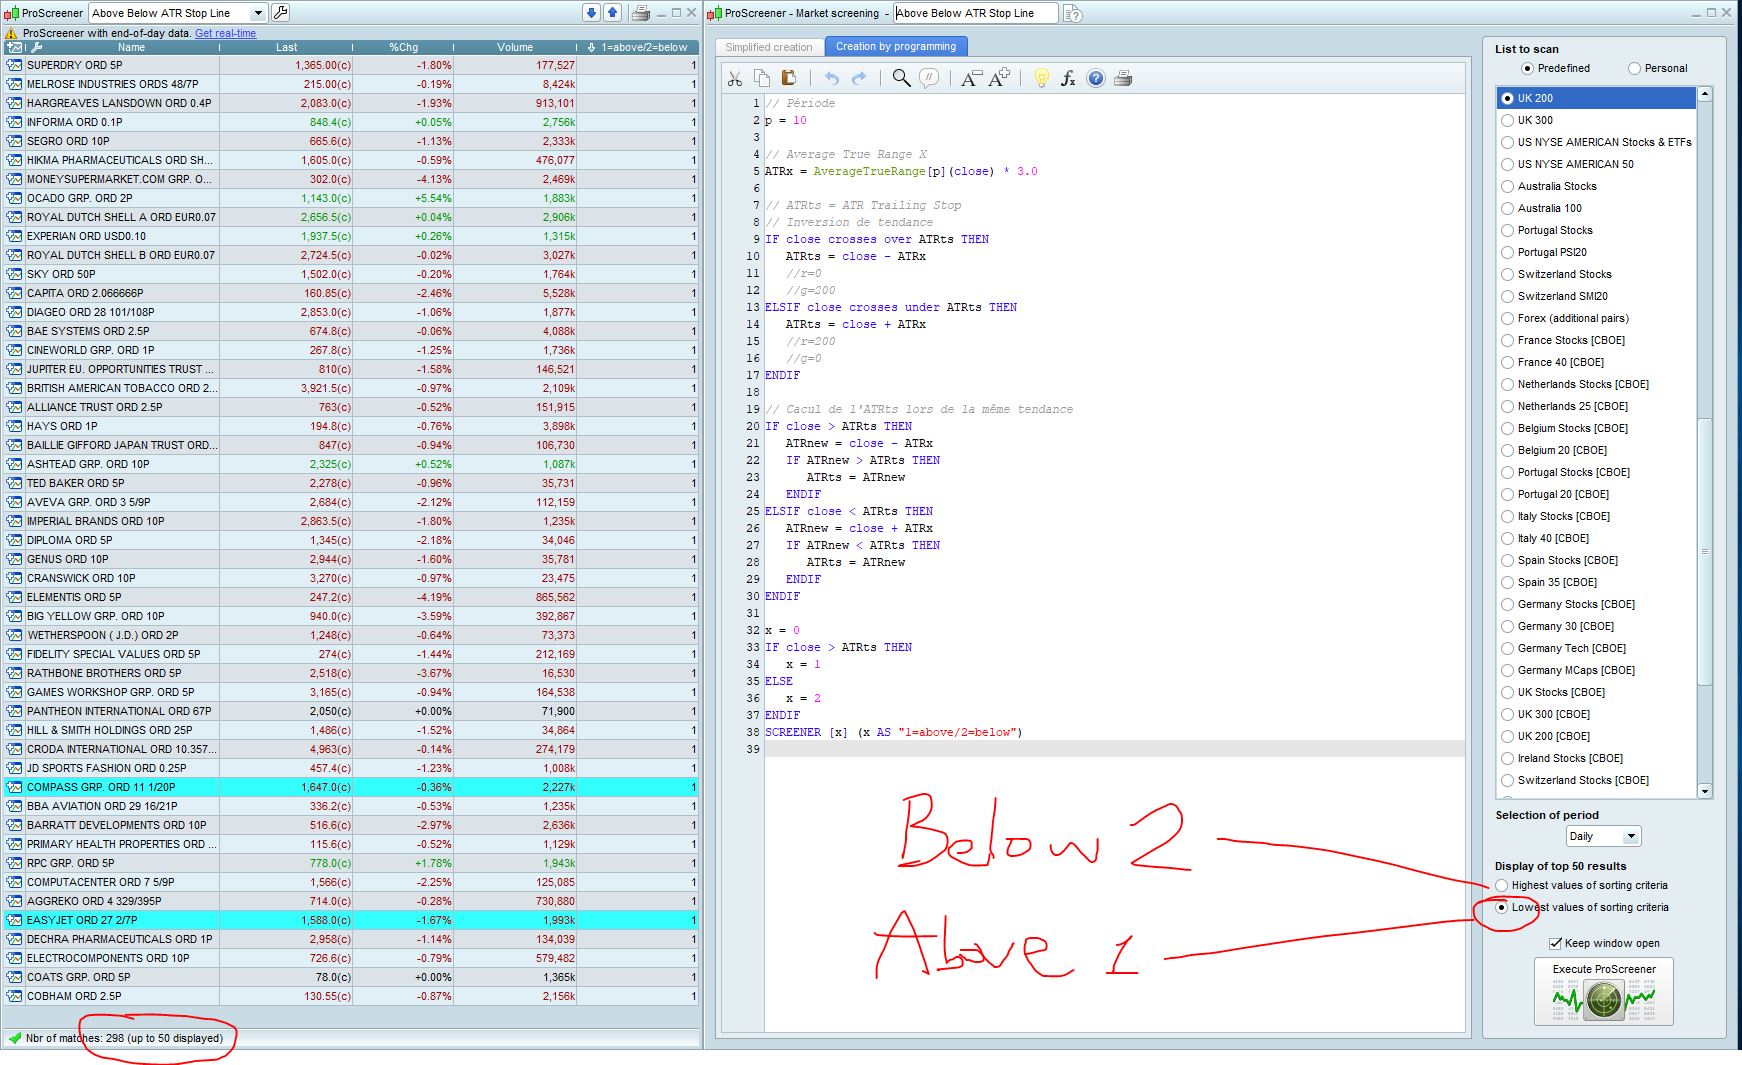
Task: Click the list icon at table header corner
Action: pos(14,47)
